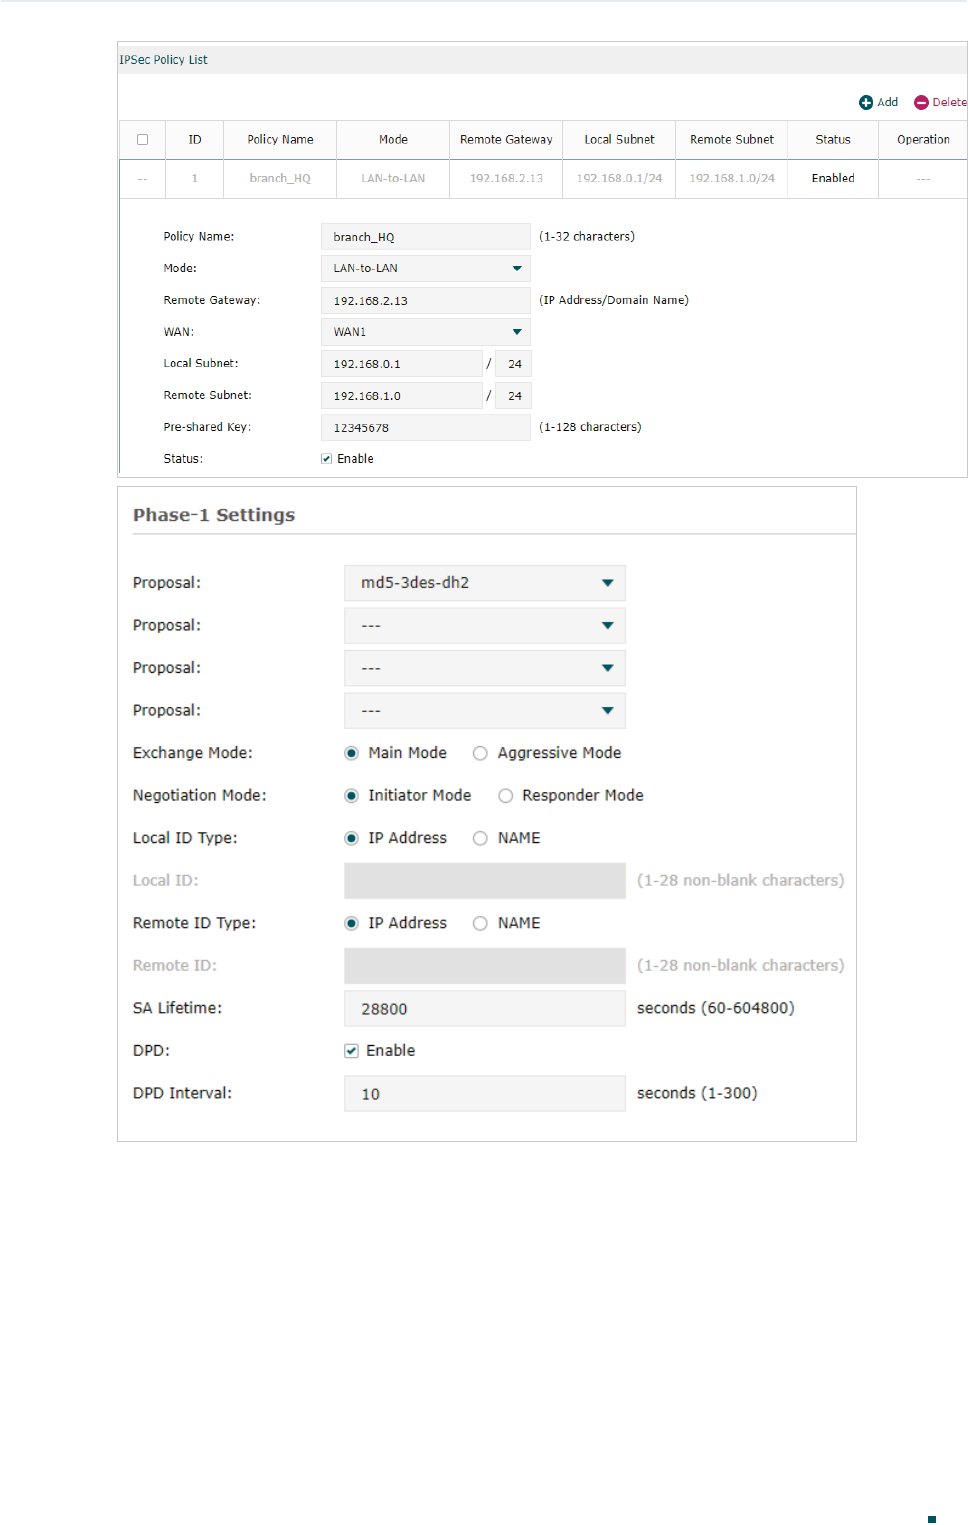Click the ID column header
The height and width of the screenshot is (1525, 968).
click(195, 140)
